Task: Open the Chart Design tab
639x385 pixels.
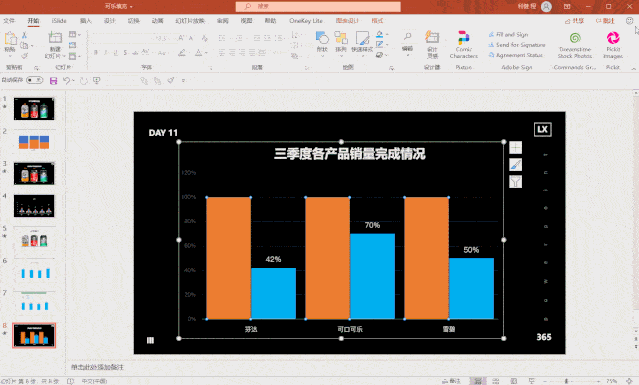Action: point(347,20)
